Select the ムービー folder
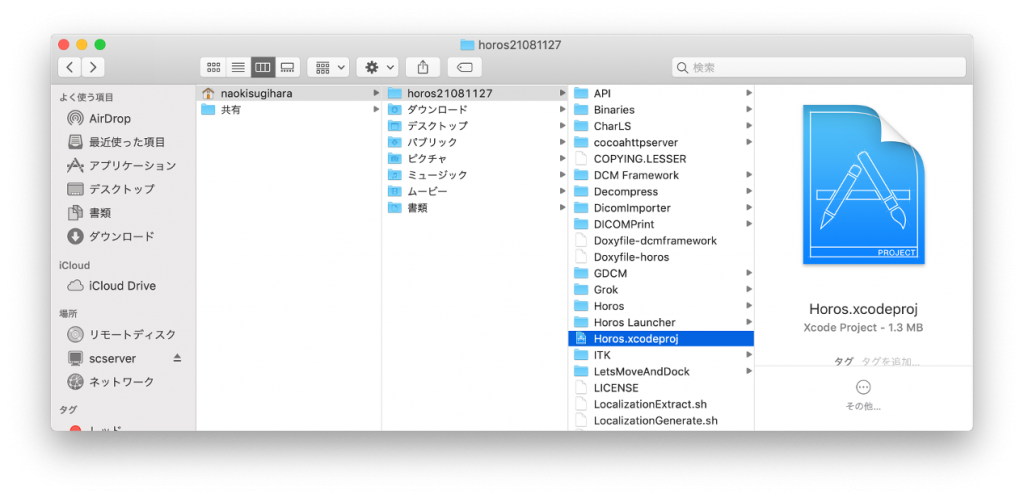This screenshot has width=1024, height=498. [x=475, y=191]
